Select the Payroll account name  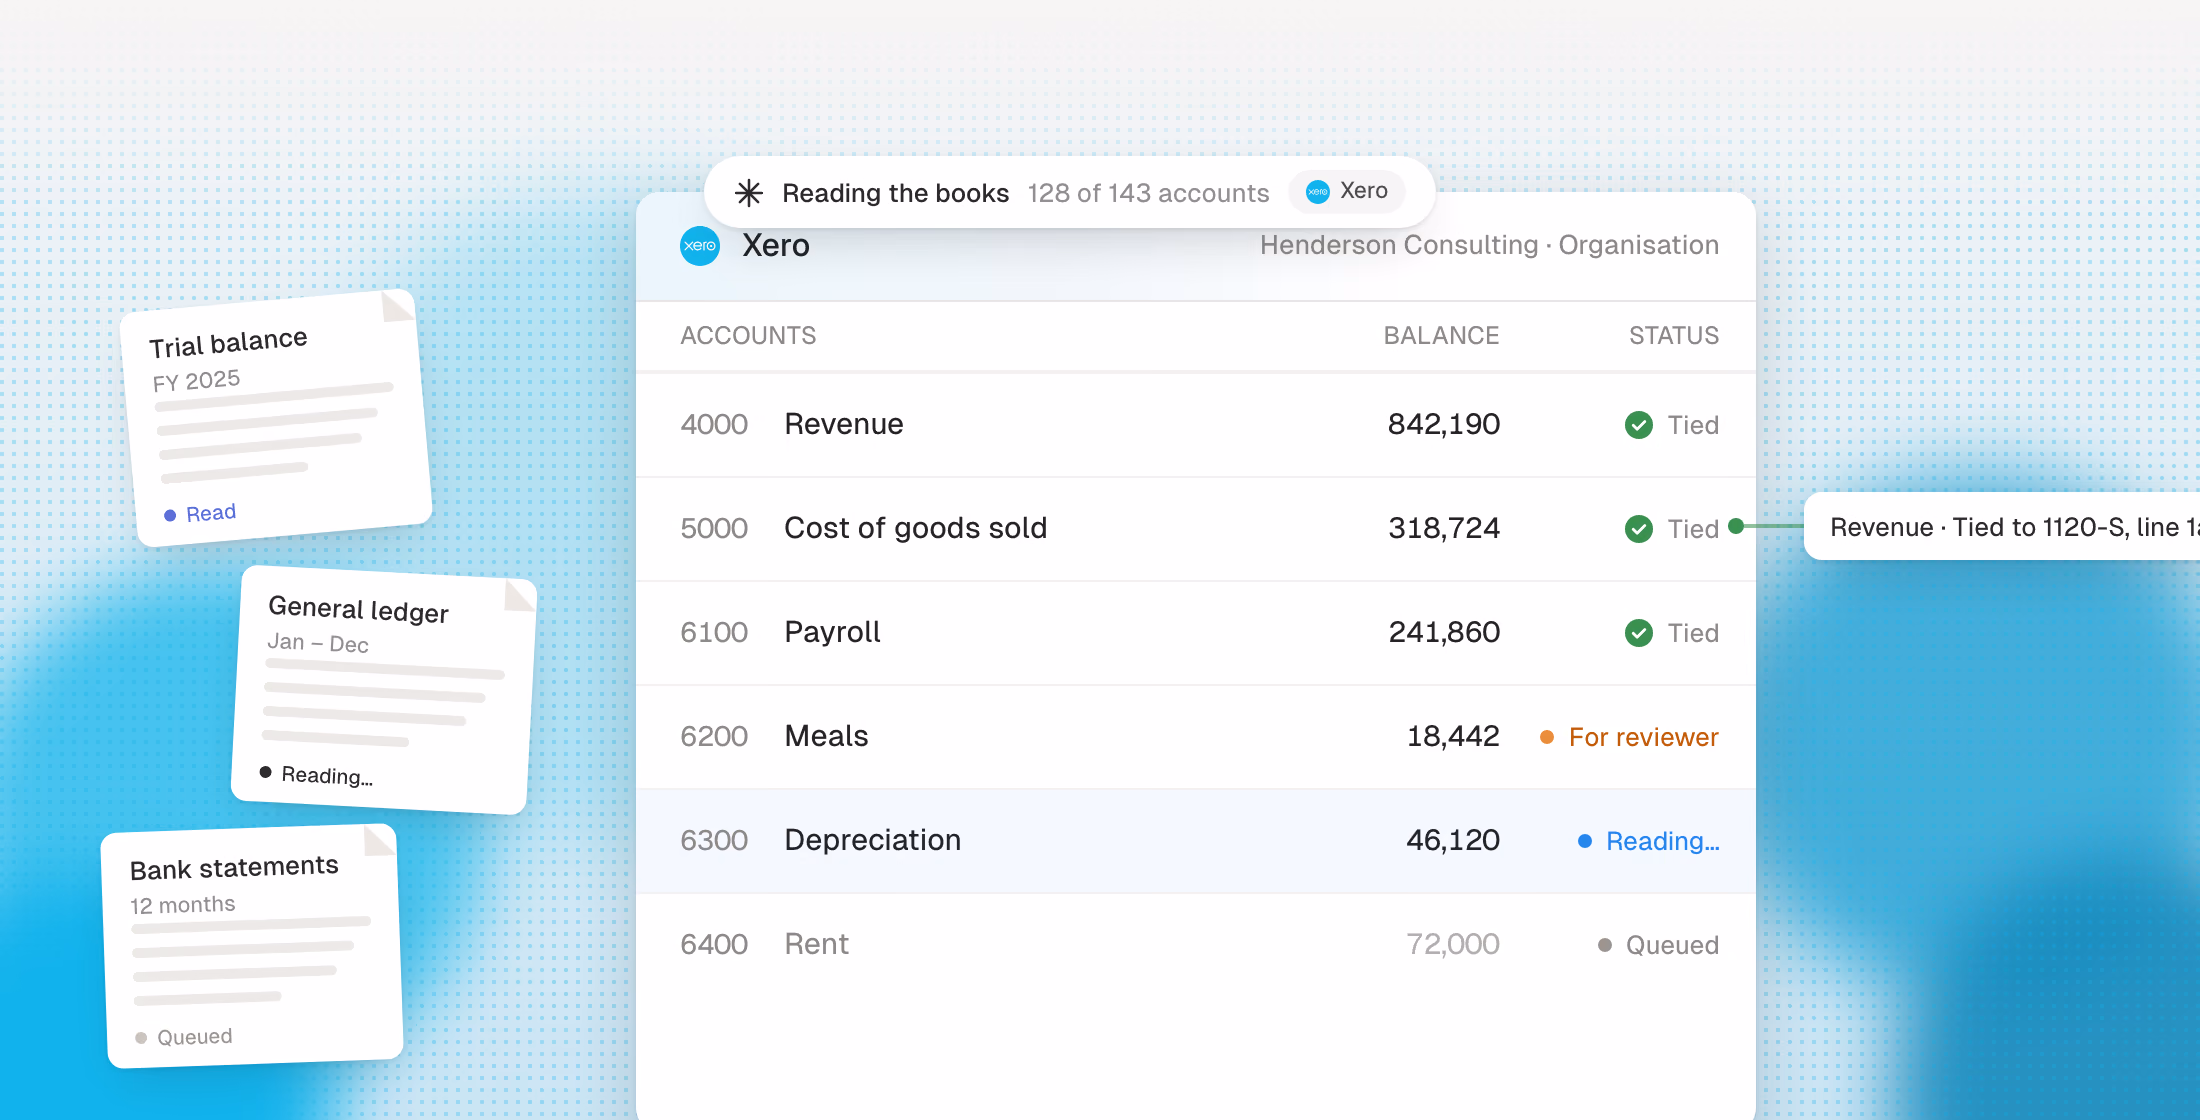point(832,632)
